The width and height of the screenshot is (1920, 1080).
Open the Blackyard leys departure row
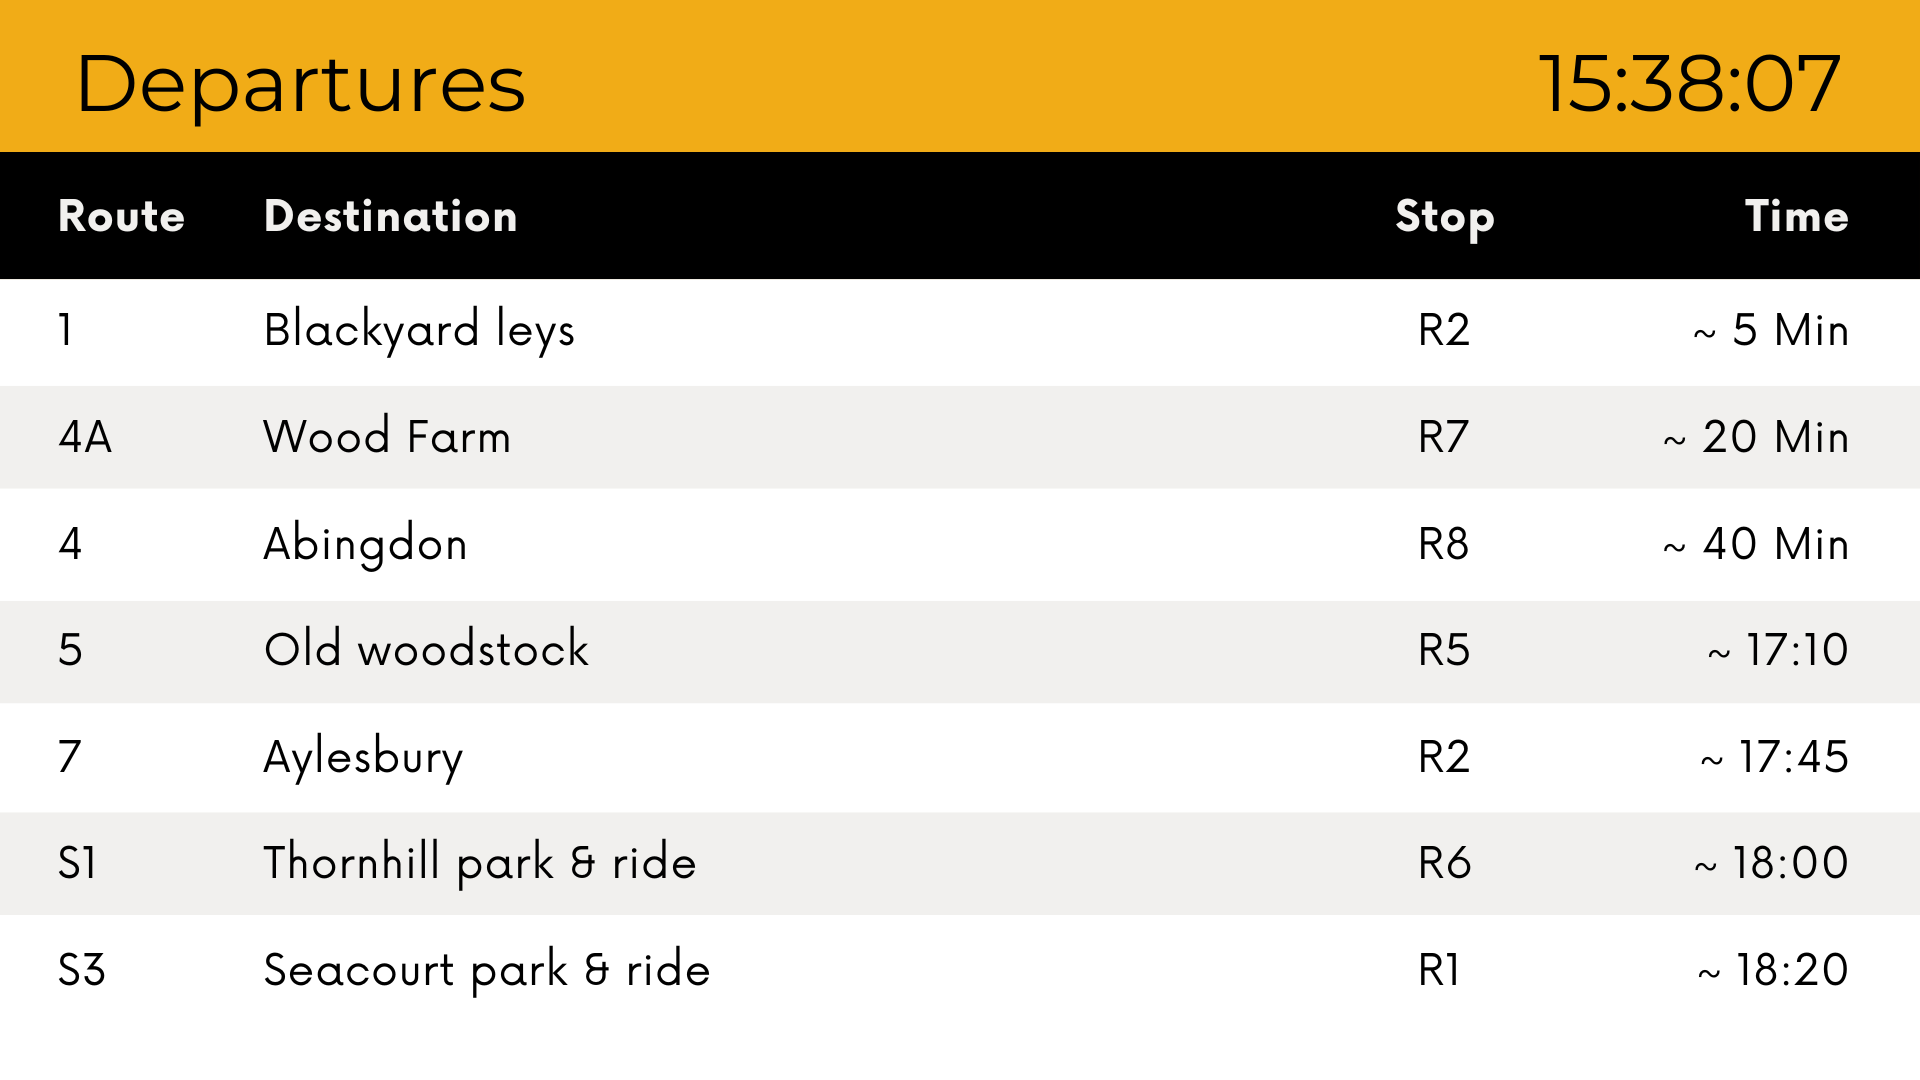click(x=960, y=332)
